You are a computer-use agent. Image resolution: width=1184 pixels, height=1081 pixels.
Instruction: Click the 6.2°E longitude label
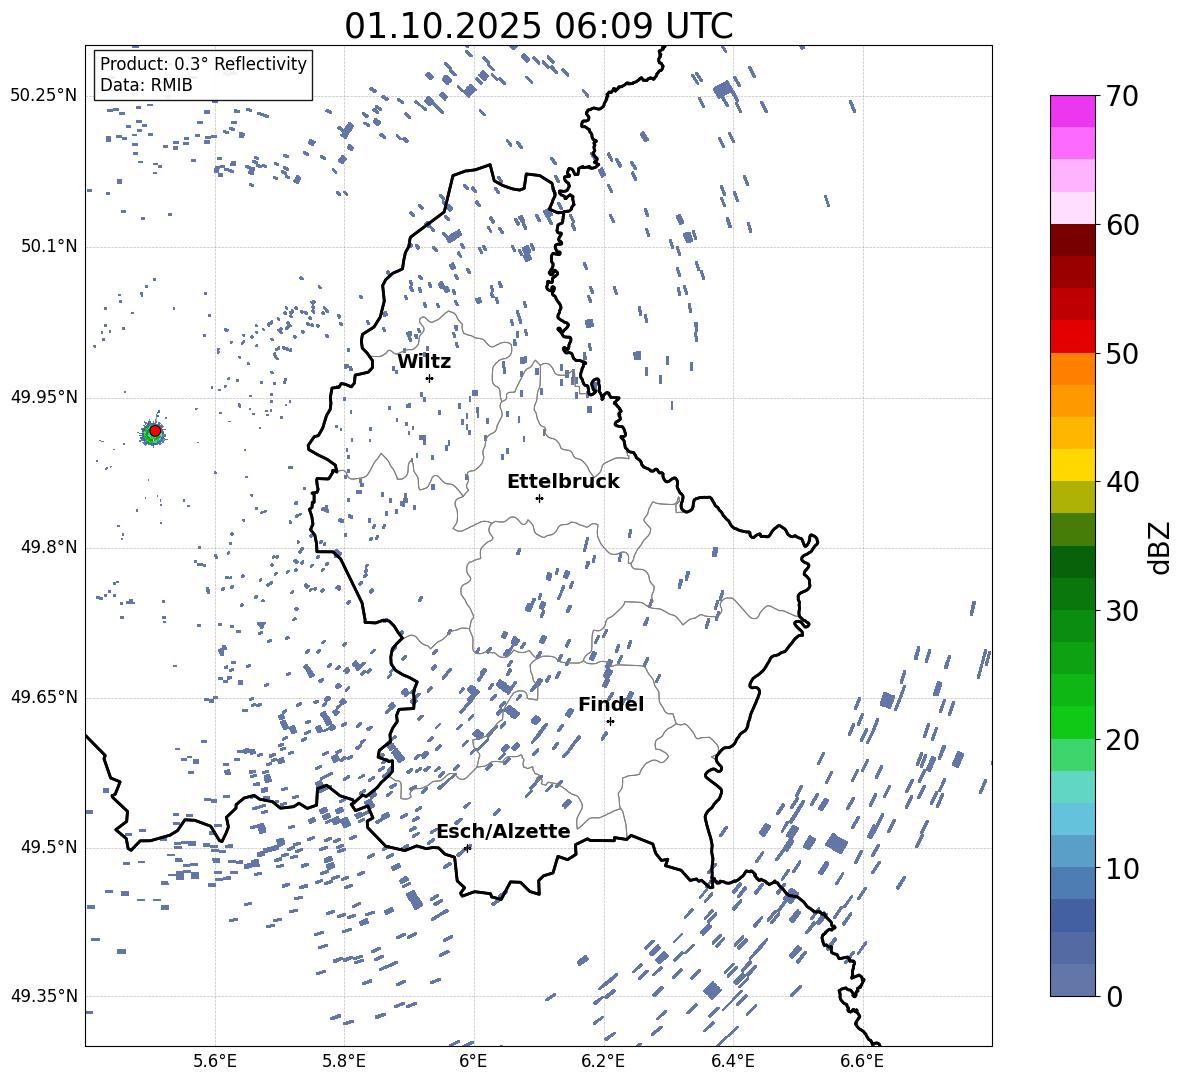point(603,1061)
